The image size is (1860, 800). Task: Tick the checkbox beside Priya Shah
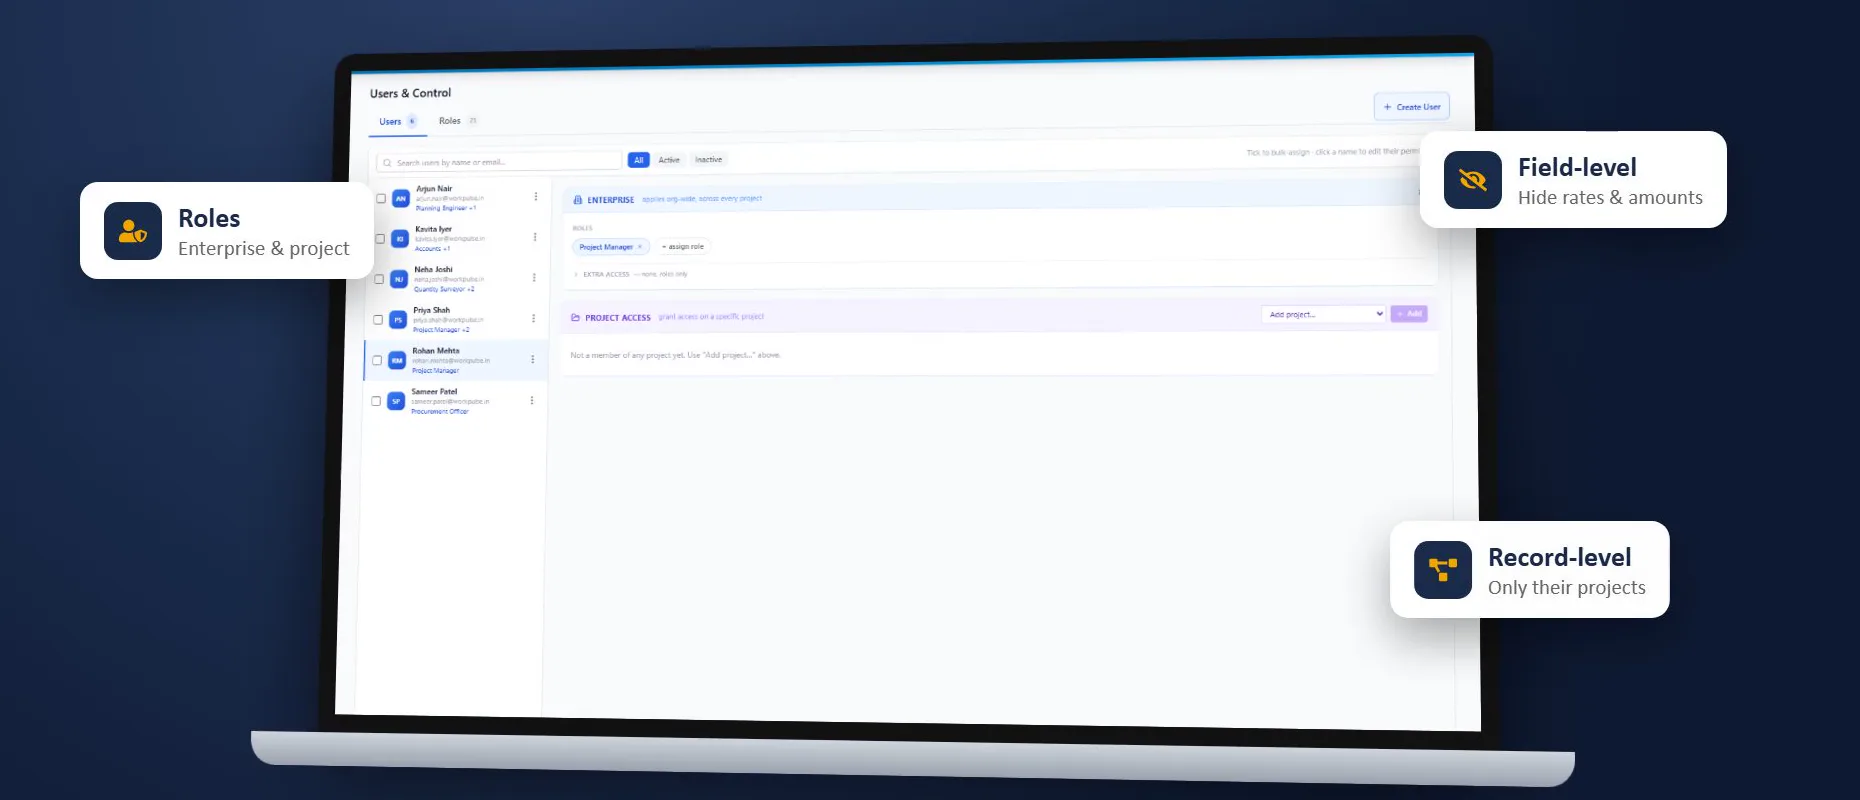tap(378, 320)
